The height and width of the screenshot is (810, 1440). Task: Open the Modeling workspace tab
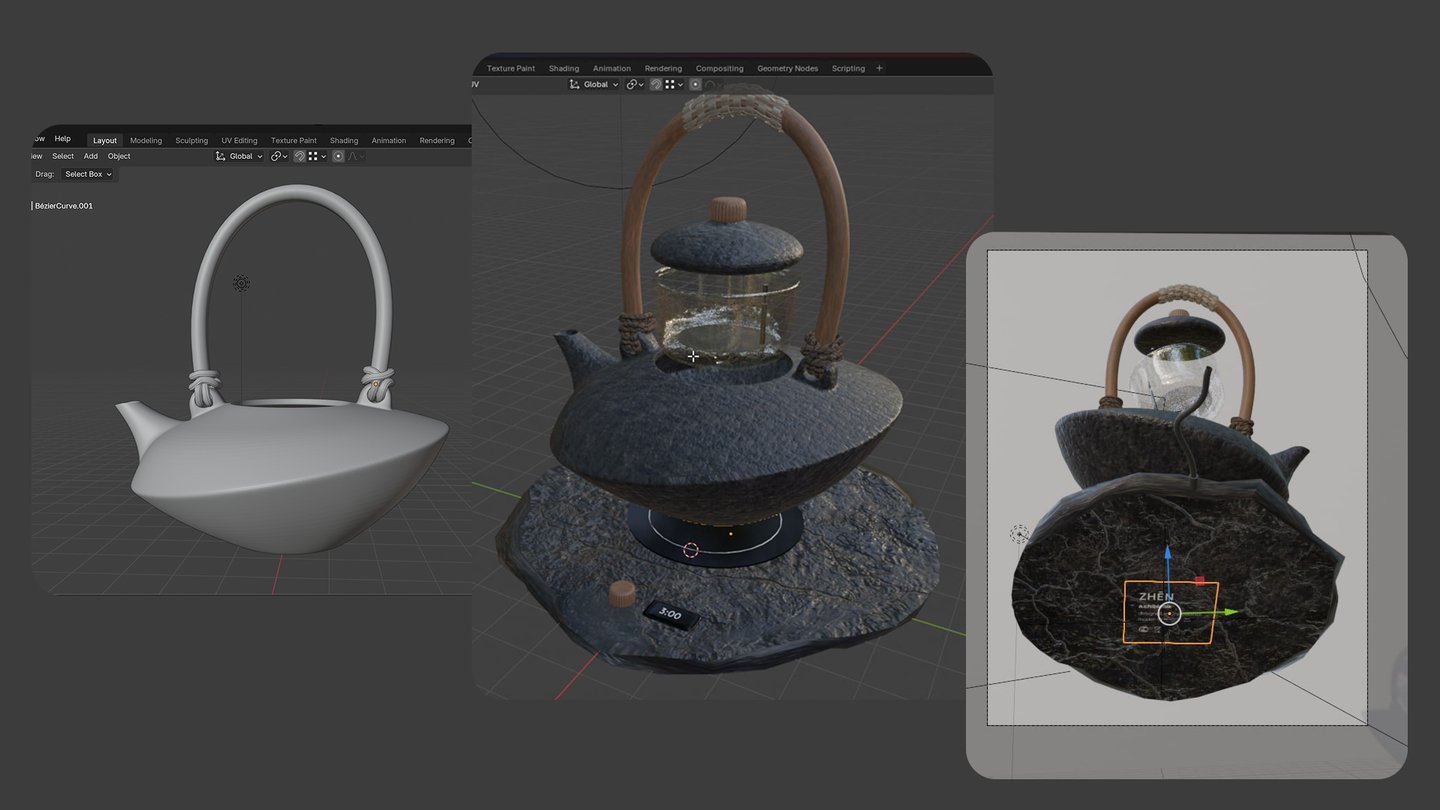tap(146, 141)
